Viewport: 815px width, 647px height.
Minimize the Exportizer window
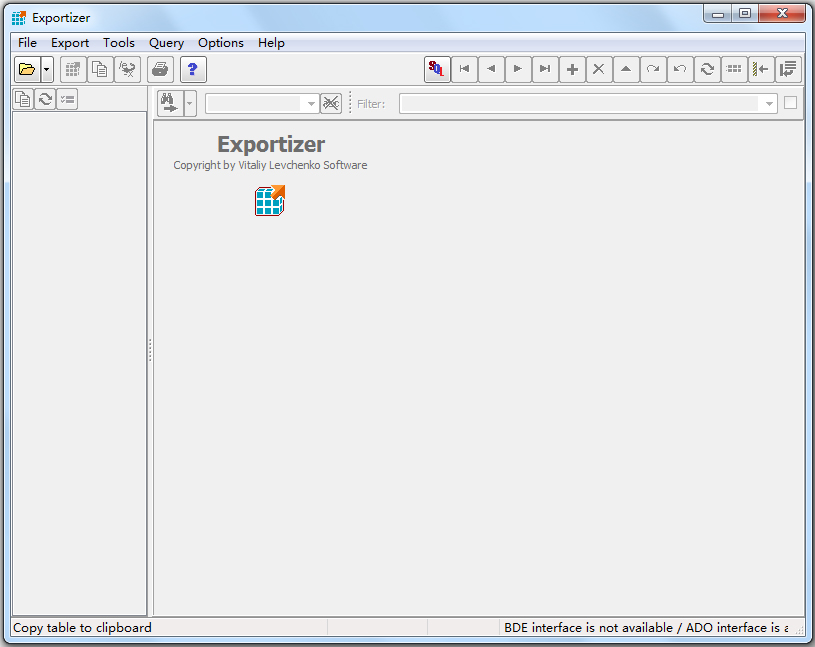718,14
